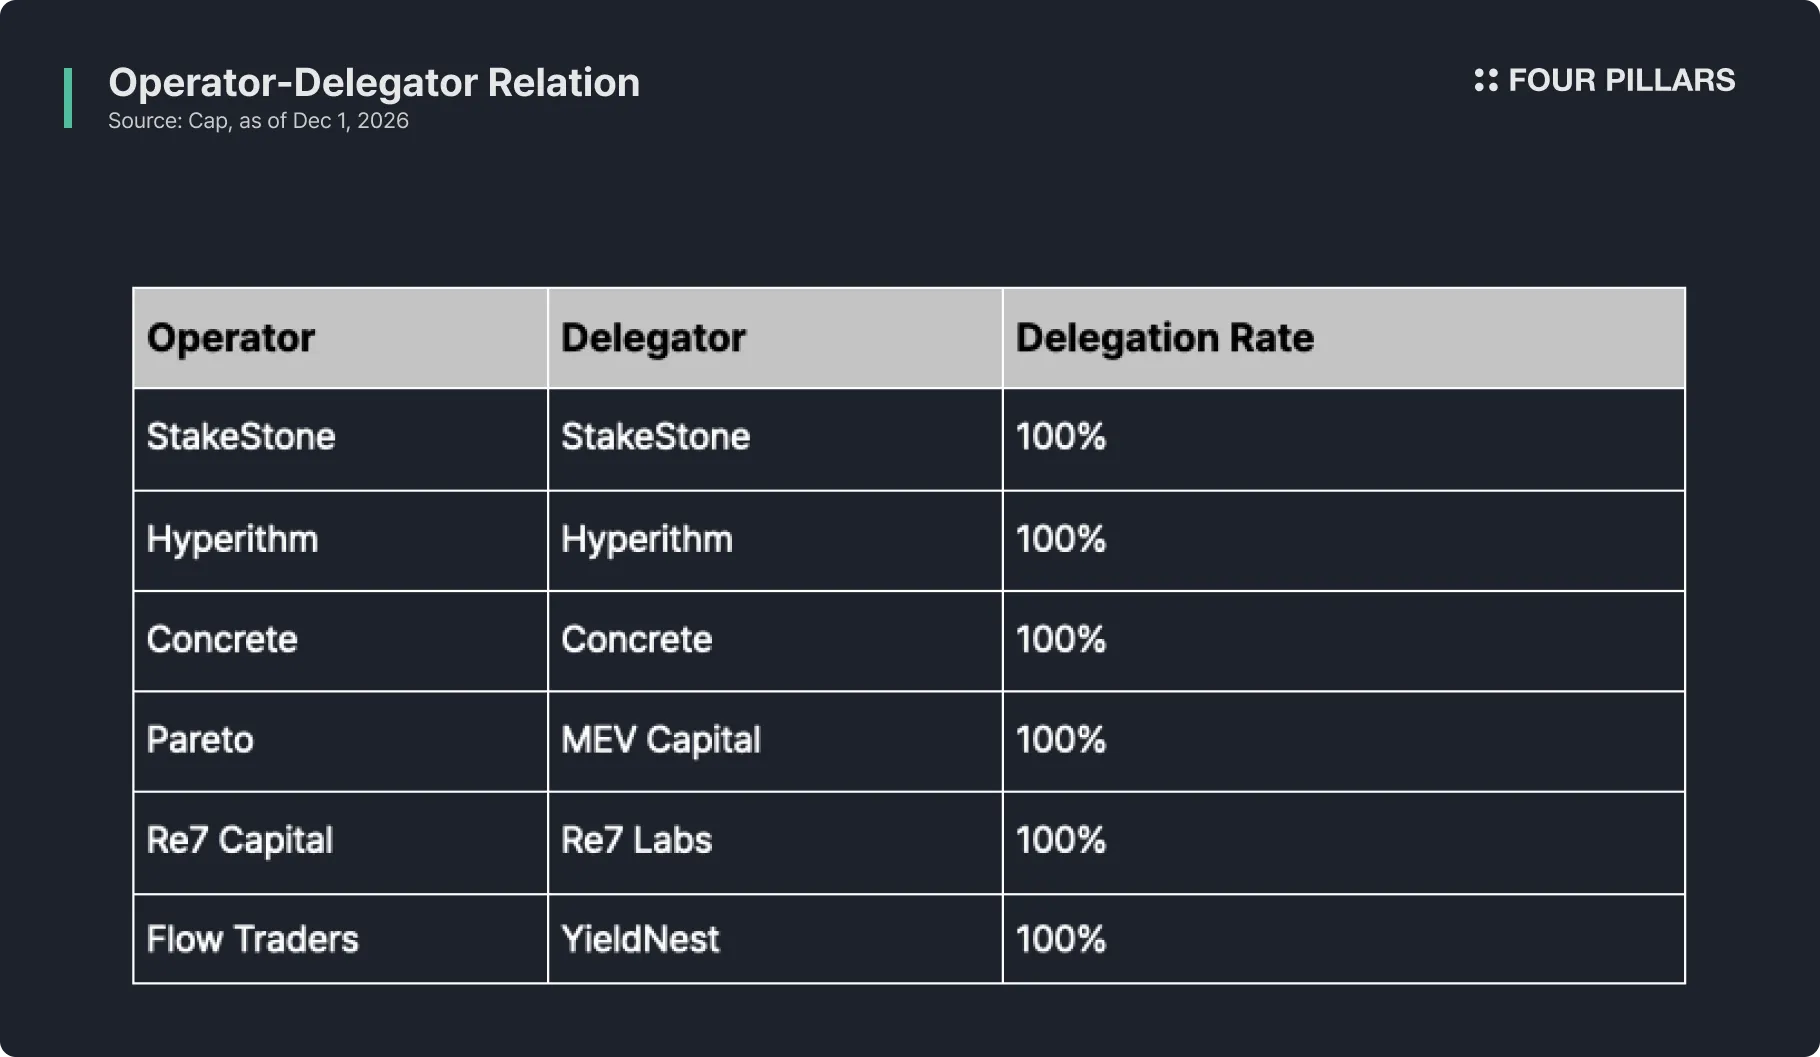
Task: Click the Four Pillars dots logo icon
Action: point(1485,80)
